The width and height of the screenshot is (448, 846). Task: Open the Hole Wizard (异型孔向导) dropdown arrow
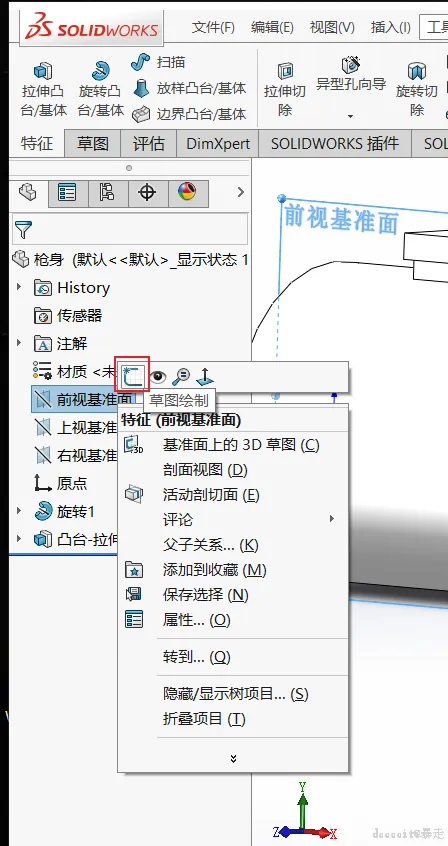click(350, 116)
